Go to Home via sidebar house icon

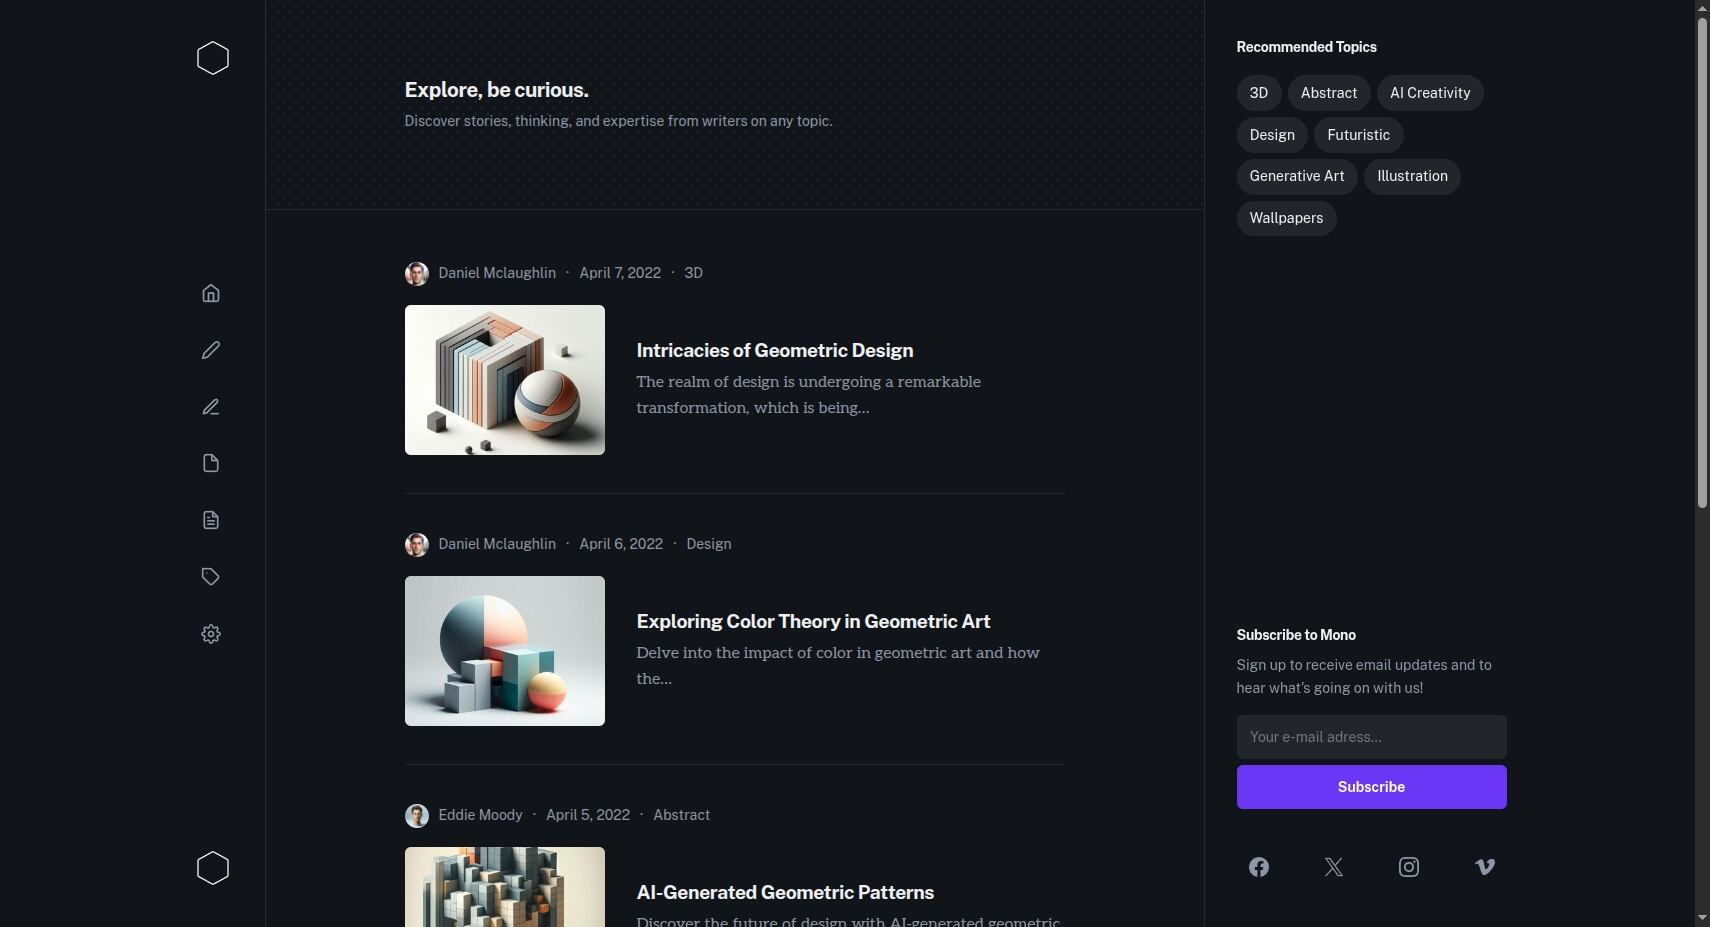pyautogui.click(x=211, y=293)
